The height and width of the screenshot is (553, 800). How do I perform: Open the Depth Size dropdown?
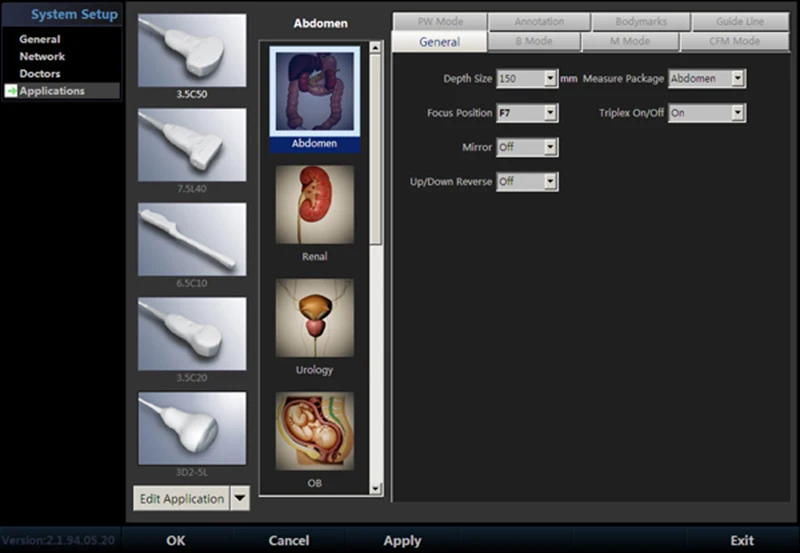pyautogui.click(x=527, y=79)
